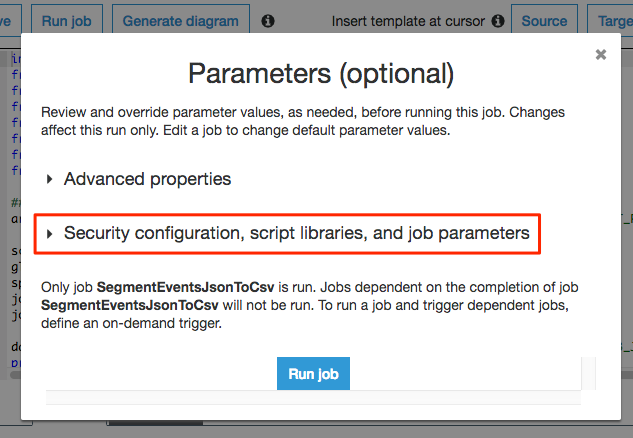This screenshot has height=438, width=633.
Task: Click the Insert template at cursor label
Action: (406, 20)
